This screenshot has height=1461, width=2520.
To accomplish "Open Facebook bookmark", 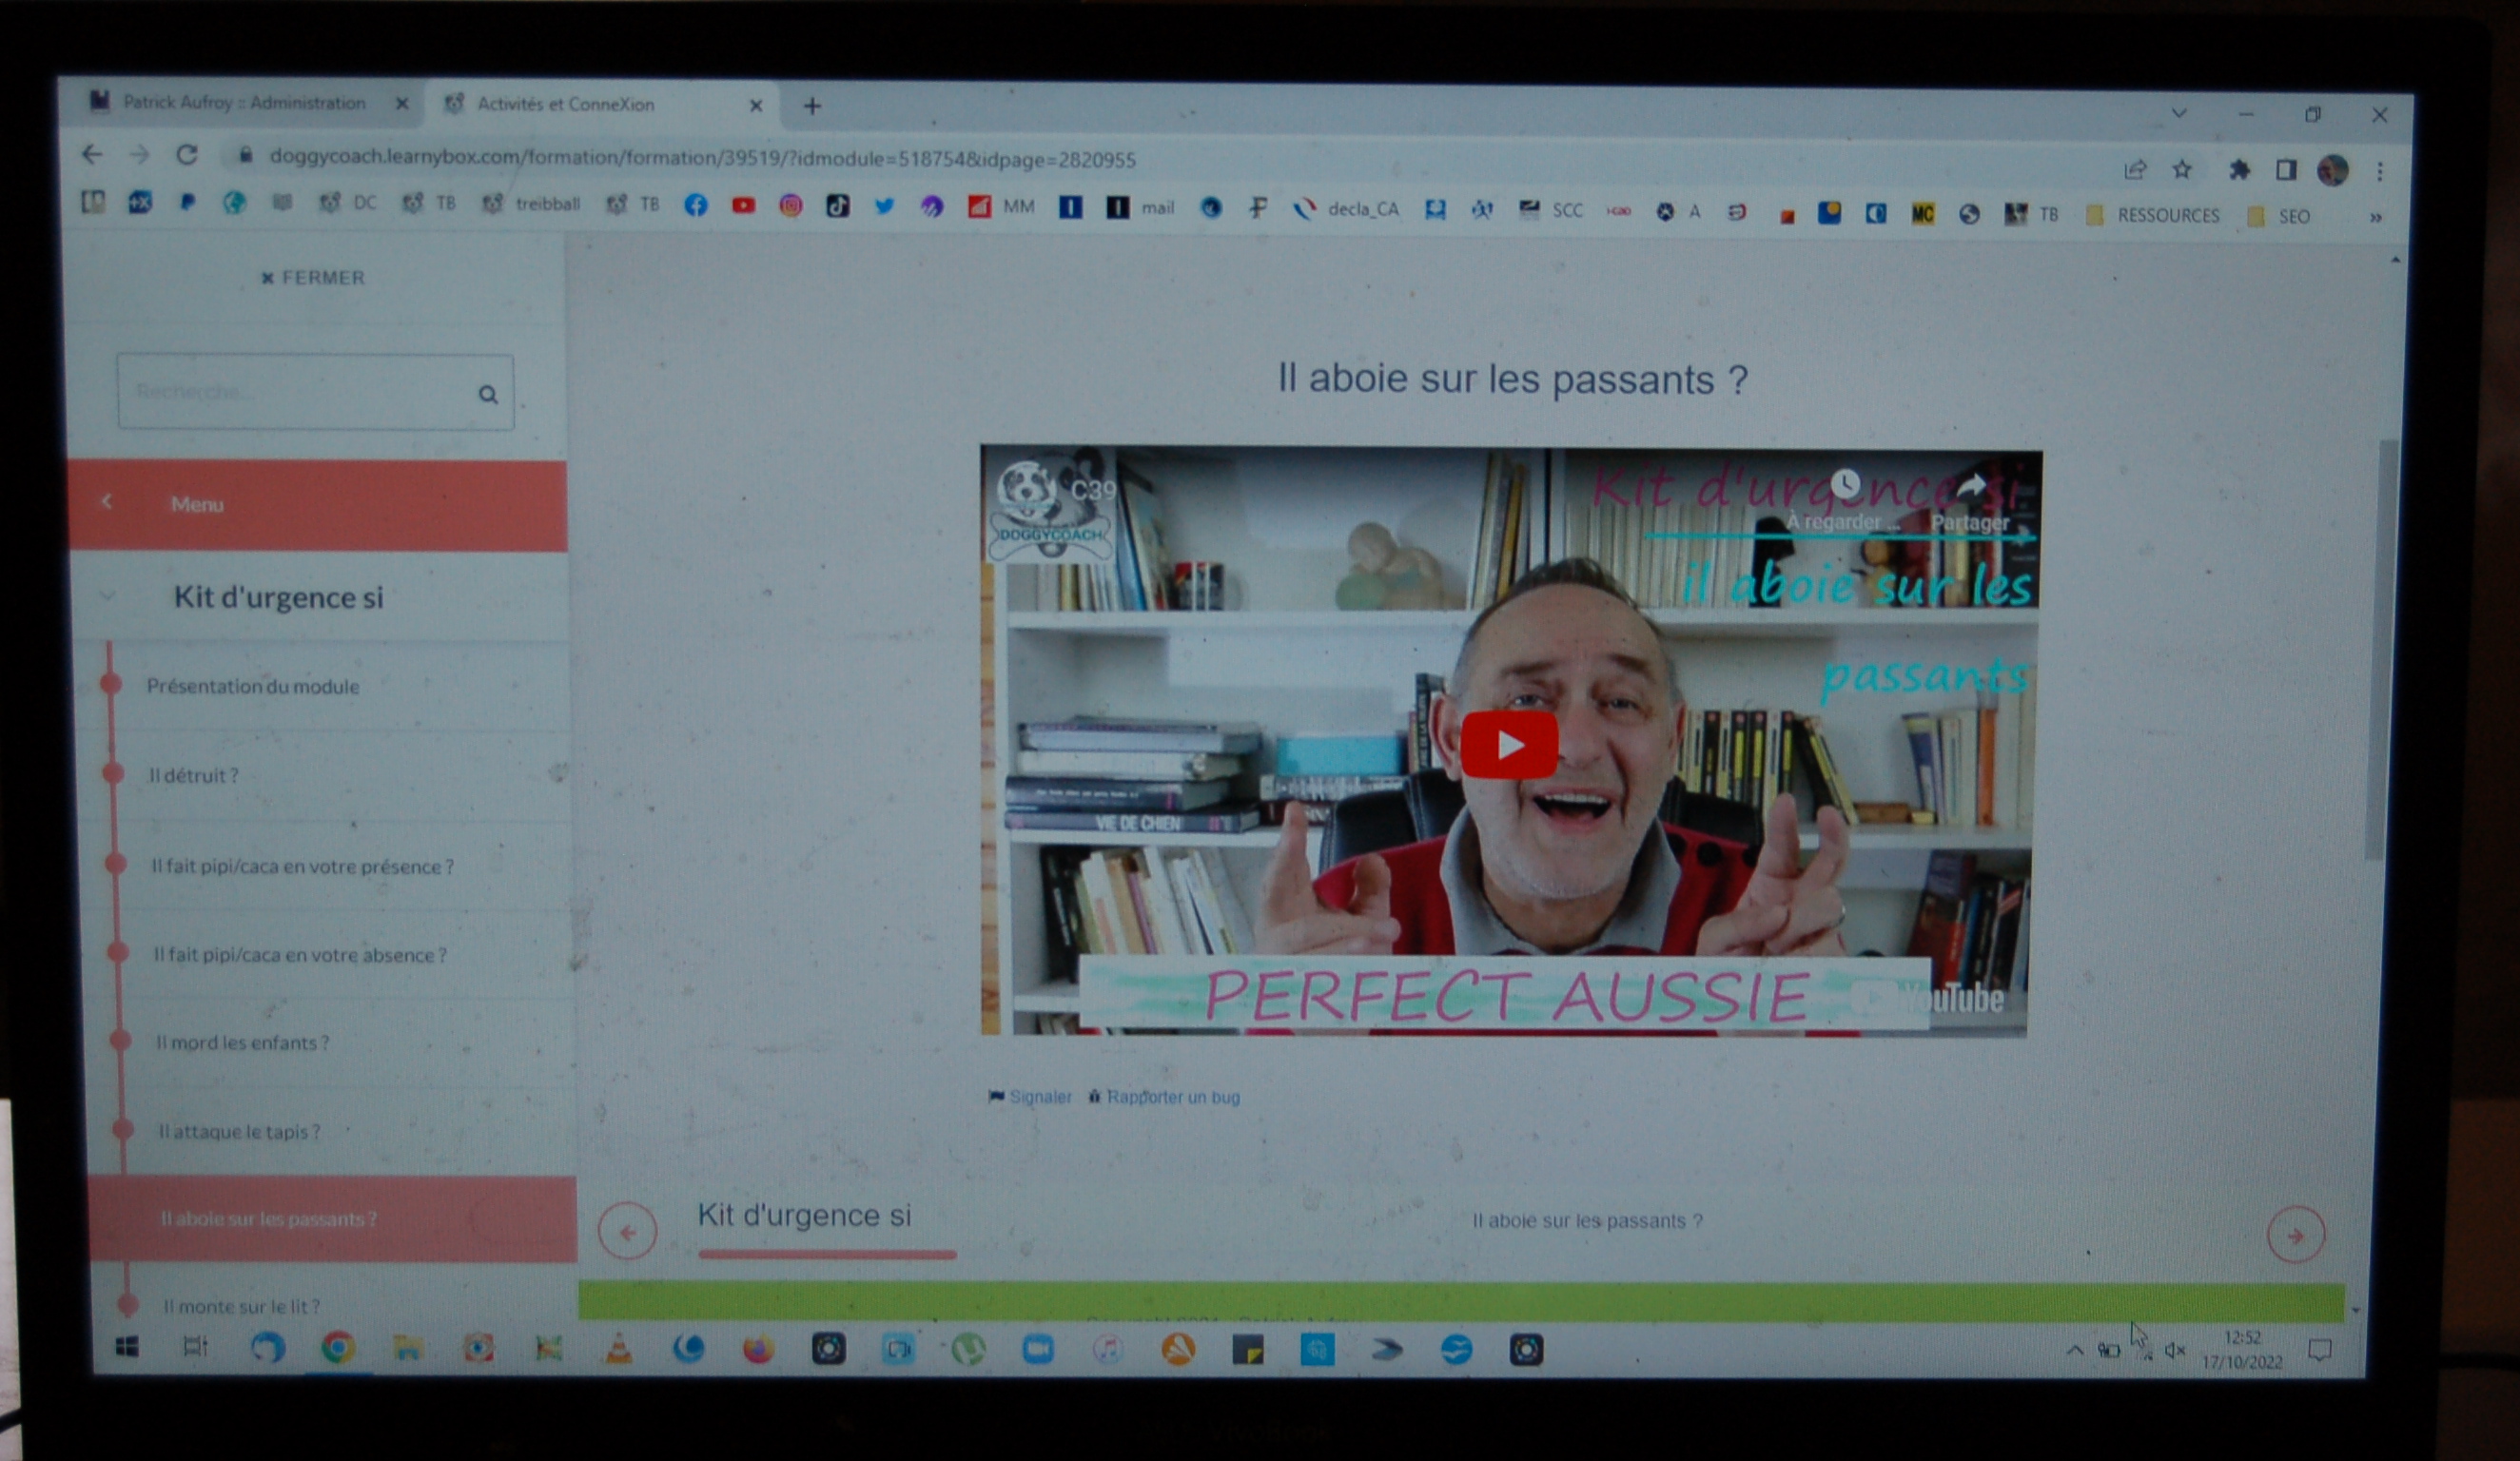I will click(695, 205).
